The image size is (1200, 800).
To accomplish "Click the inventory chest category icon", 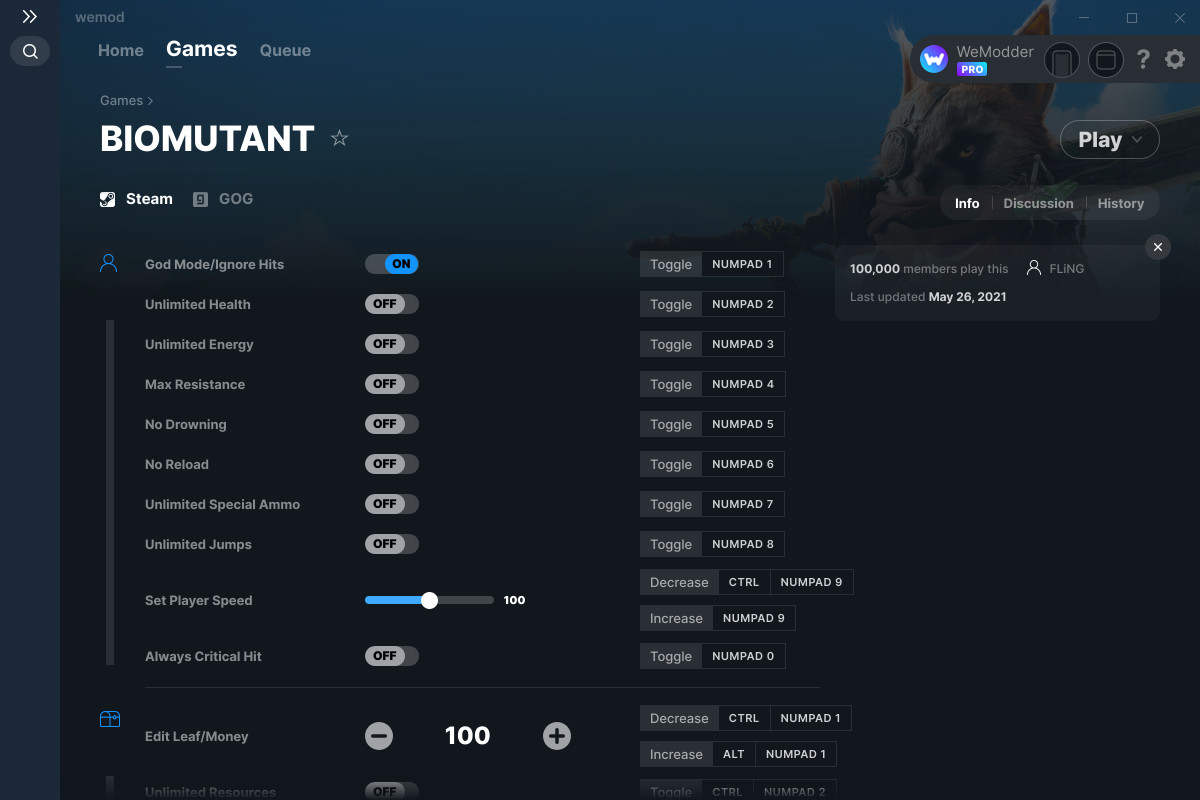I will 109,719.
